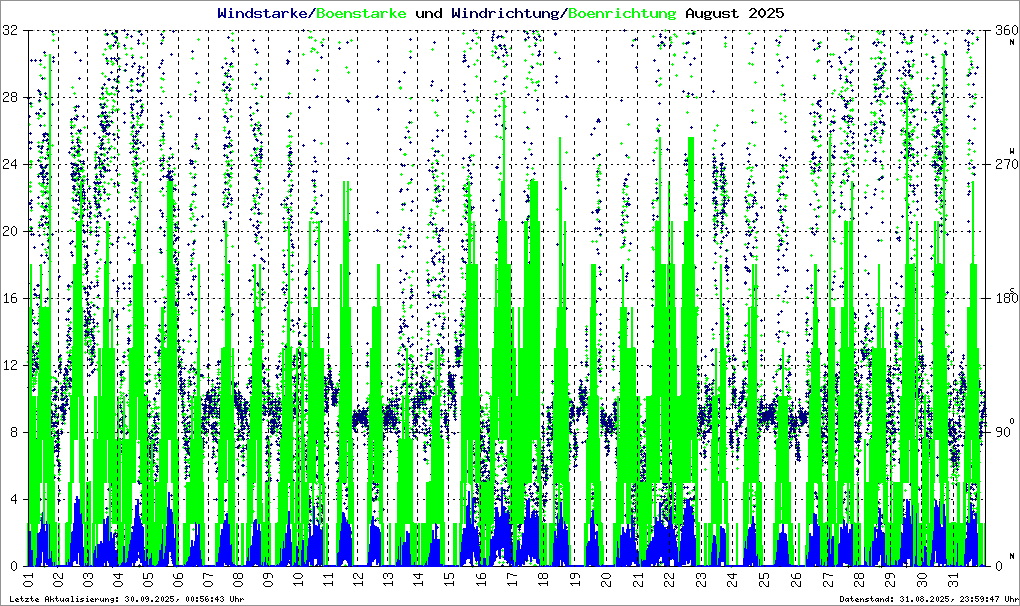Screen dimensions: 1020x606
Task: Click the "Letzte Aktualisierung" timestamp footer
Action: (125, 599)
